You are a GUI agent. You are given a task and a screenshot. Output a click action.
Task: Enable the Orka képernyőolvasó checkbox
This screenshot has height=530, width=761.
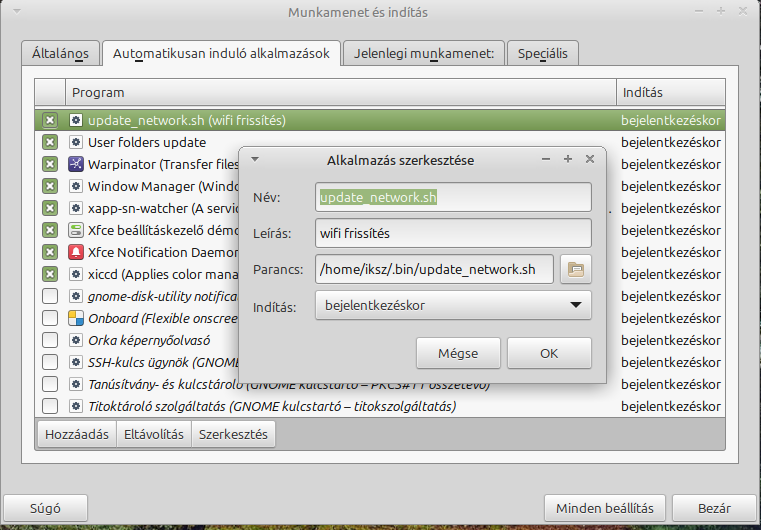pos(50,340)
